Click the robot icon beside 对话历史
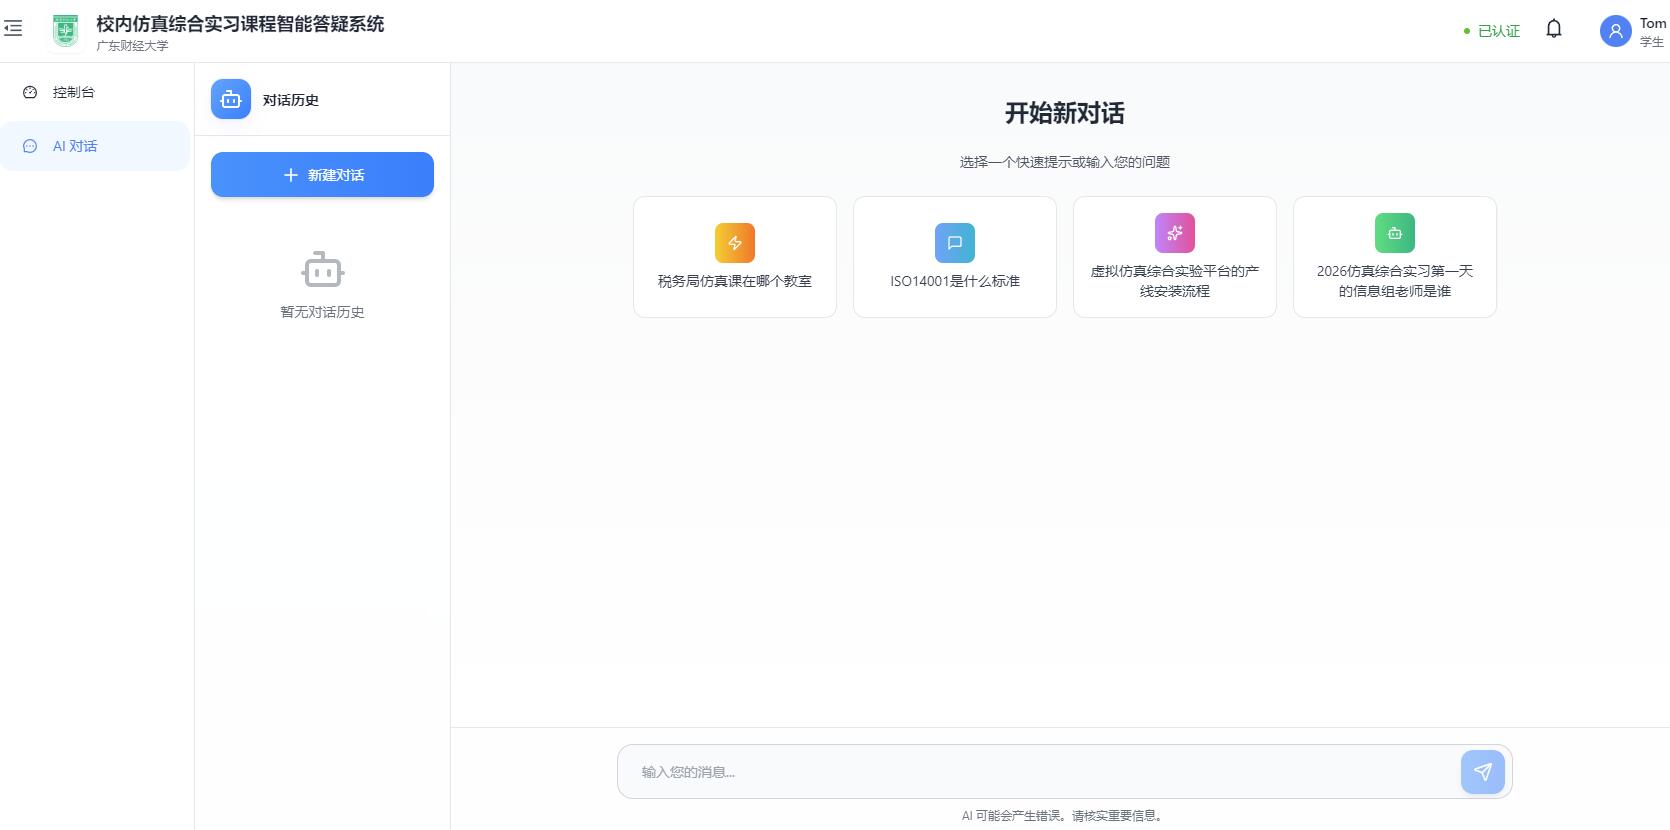 [231, 100]
